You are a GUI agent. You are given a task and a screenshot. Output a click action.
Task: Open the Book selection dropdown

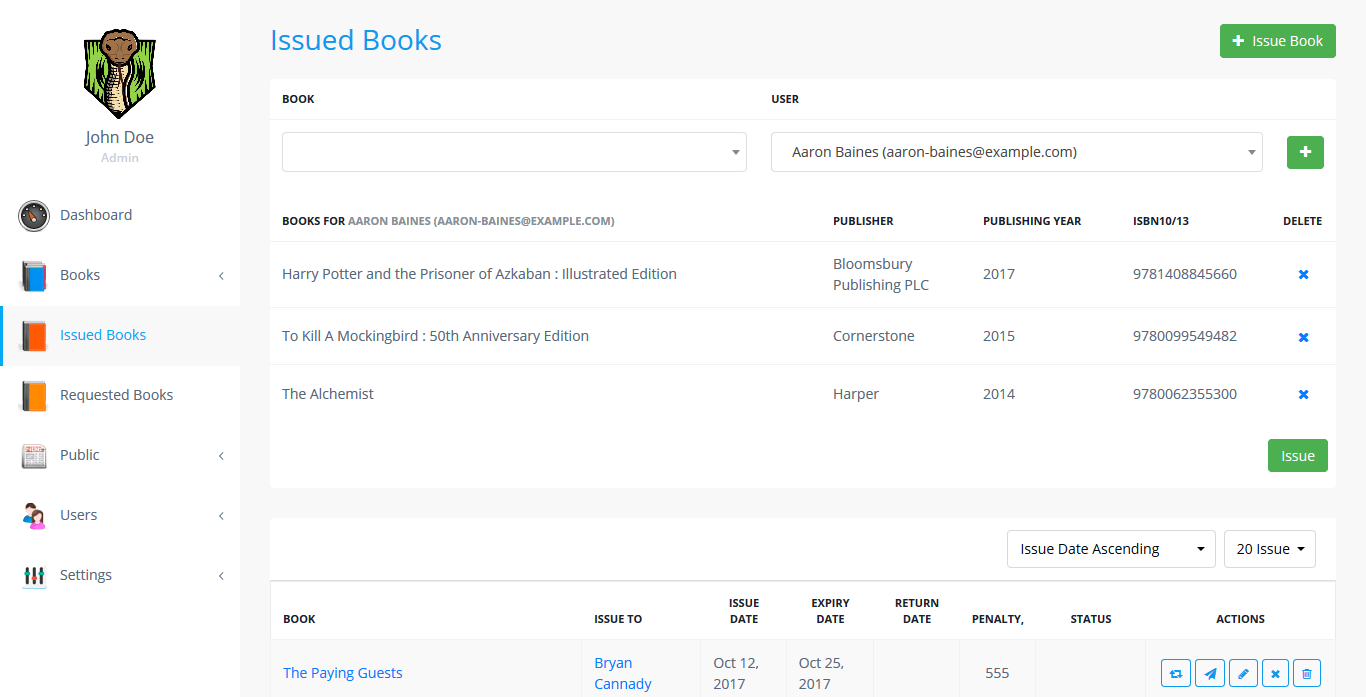pyautogui.click(x=514, y=152)
